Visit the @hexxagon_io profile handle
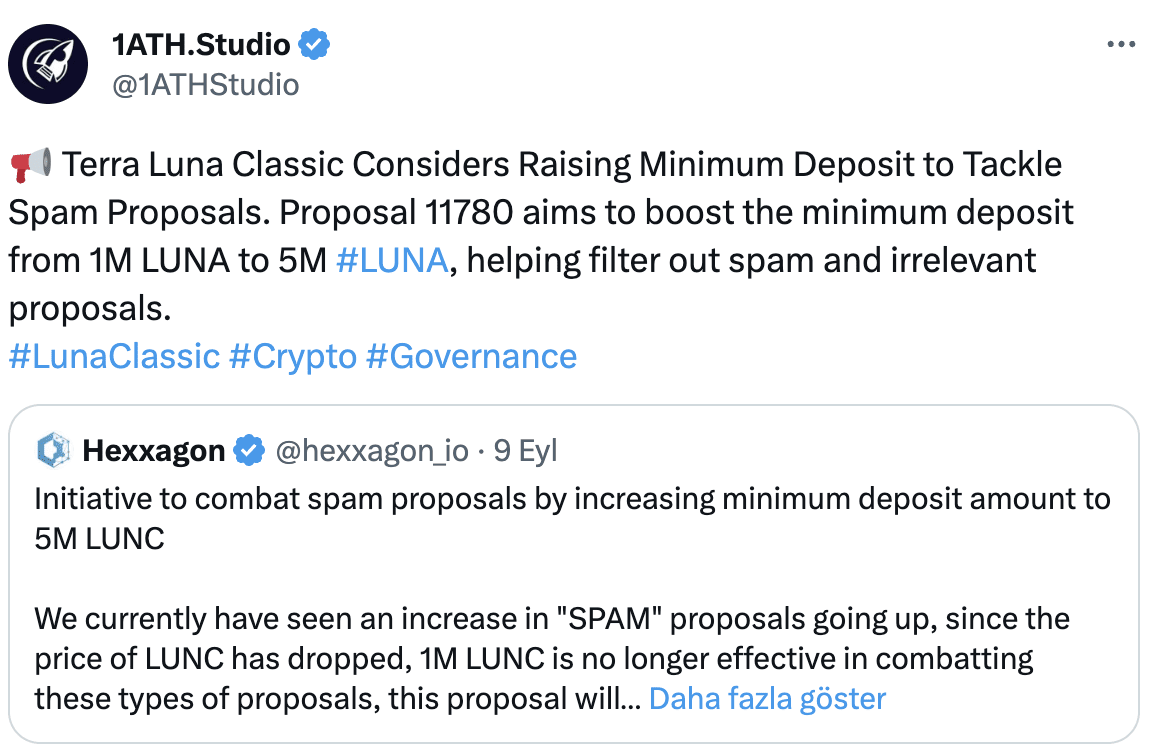The image size is (1160, 756). 370,450
